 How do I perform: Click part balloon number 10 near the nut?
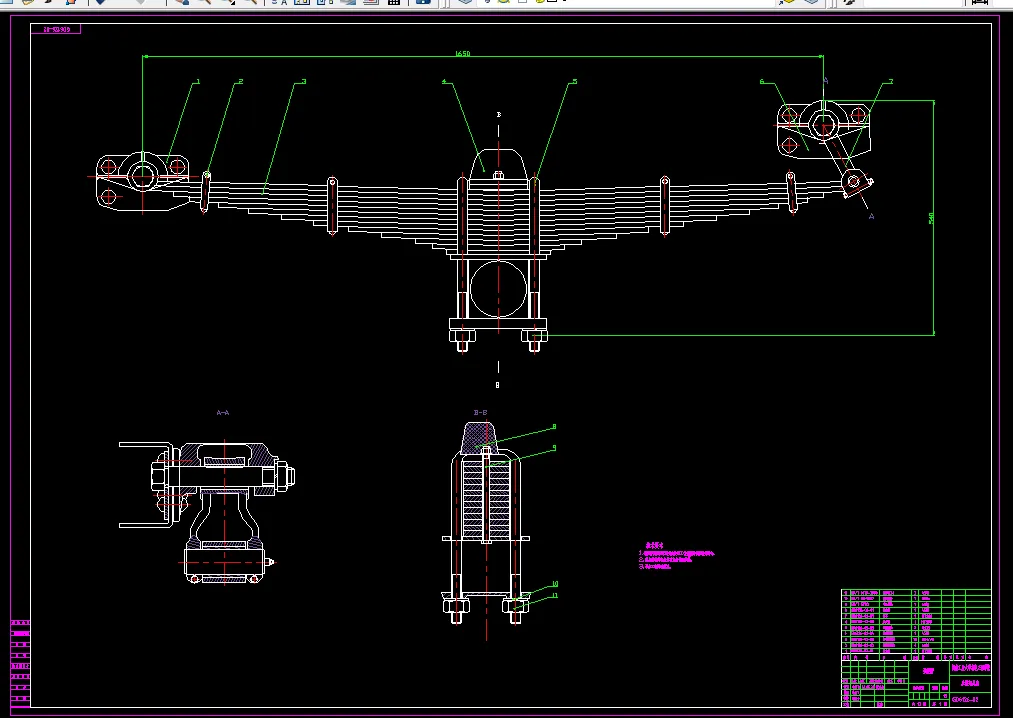pos(554,584)
